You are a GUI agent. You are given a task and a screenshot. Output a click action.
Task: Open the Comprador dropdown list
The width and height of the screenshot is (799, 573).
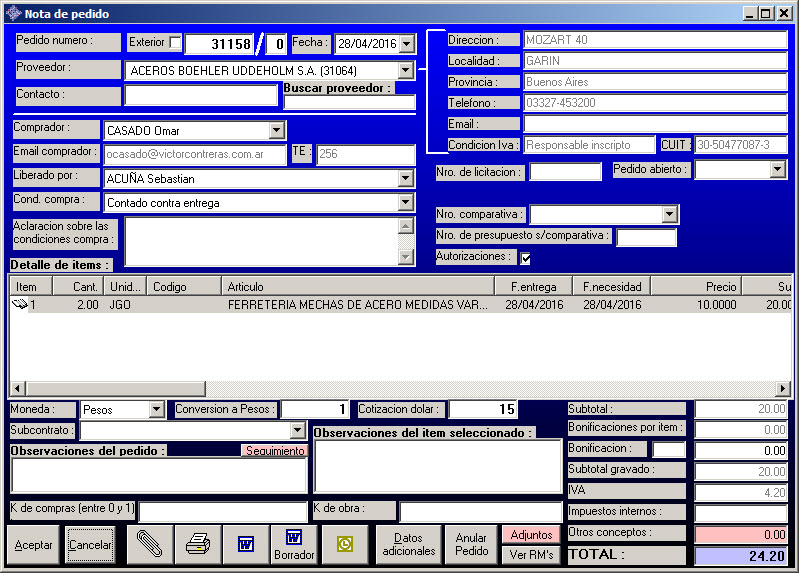point(277,131)
